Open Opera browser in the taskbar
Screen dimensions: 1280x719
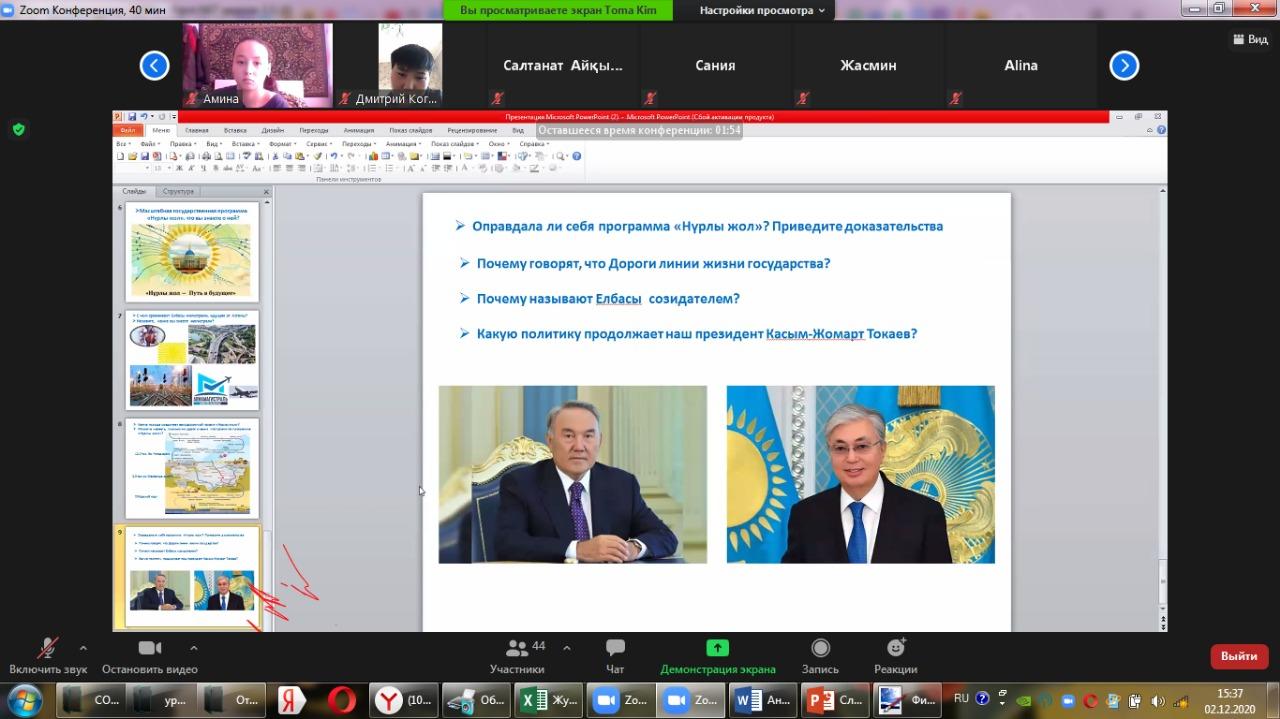(341, 700)
